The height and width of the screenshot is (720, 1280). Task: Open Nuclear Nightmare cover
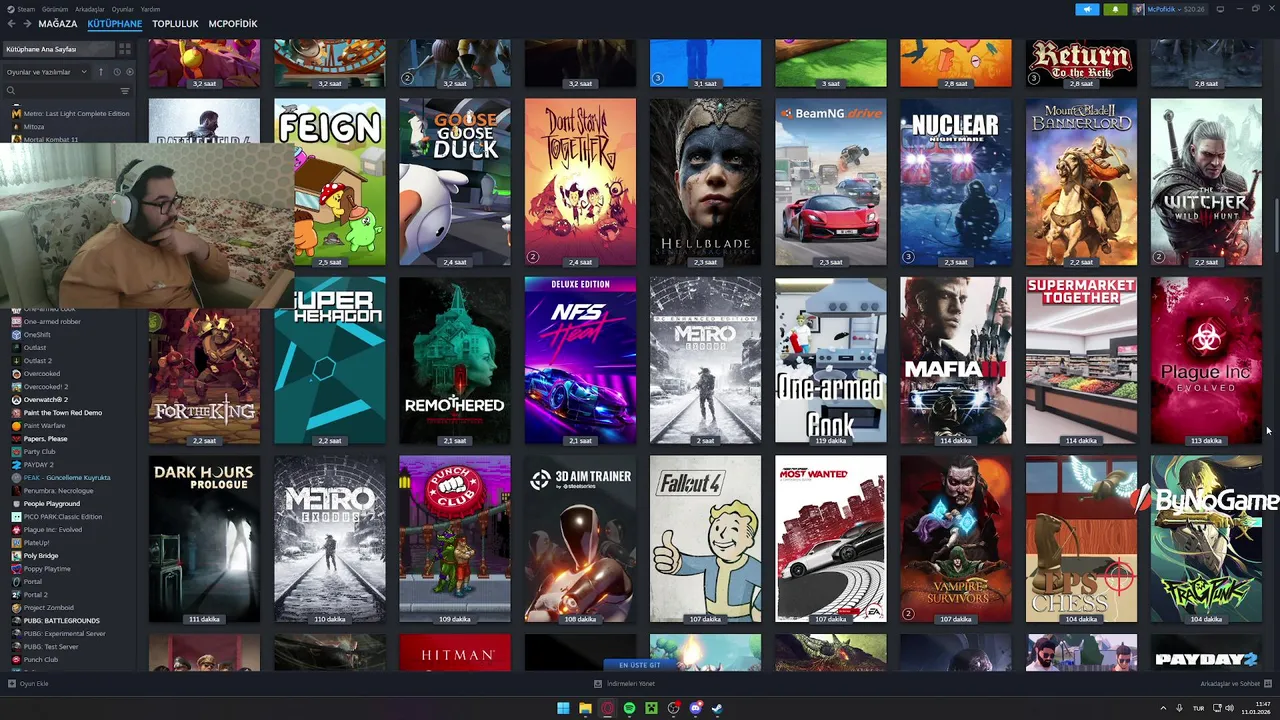(956, 182)
